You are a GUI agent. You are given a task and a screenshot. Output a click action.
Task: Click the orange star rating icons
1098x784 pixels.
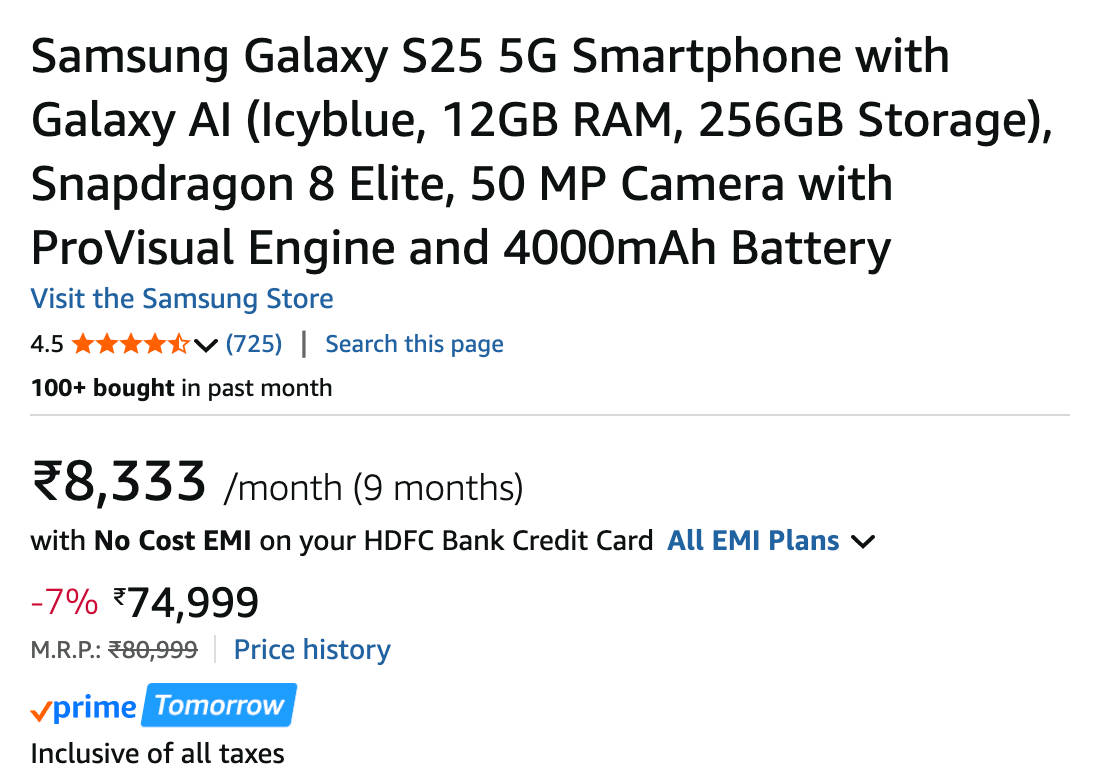click(x=130, y=345)
